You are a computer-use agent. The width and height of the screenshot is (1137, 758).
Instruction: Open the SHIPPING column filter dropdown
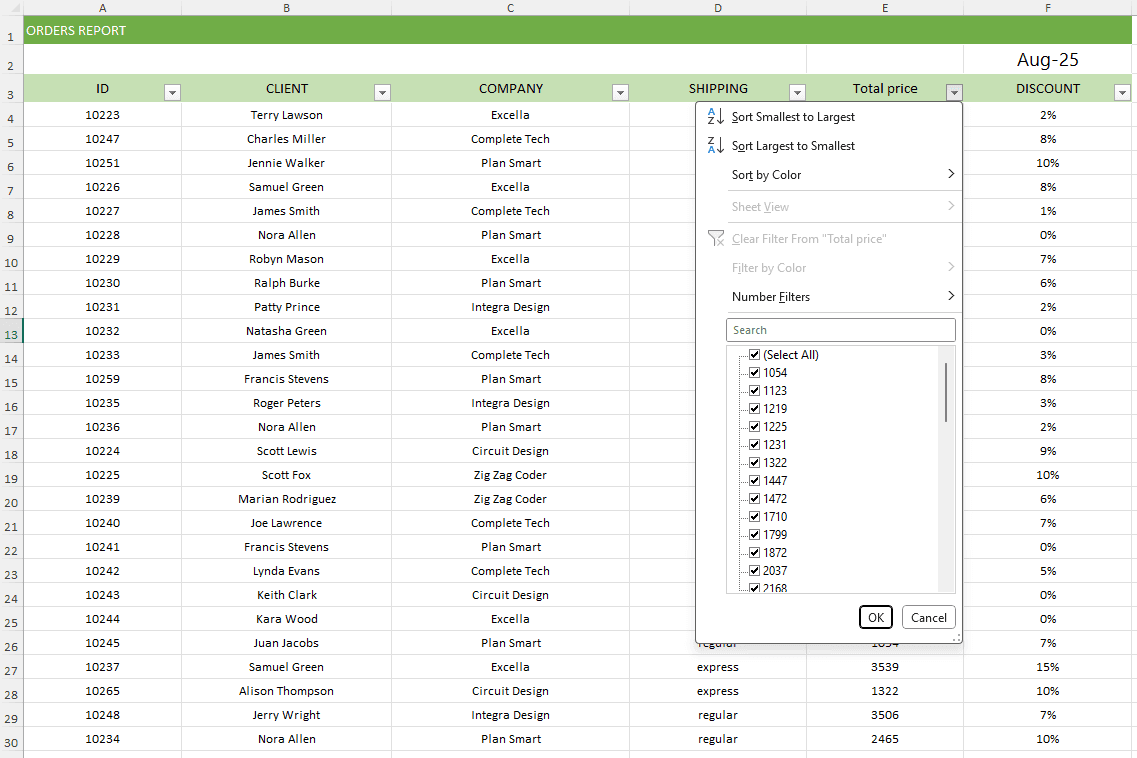(x=797, y=92)
